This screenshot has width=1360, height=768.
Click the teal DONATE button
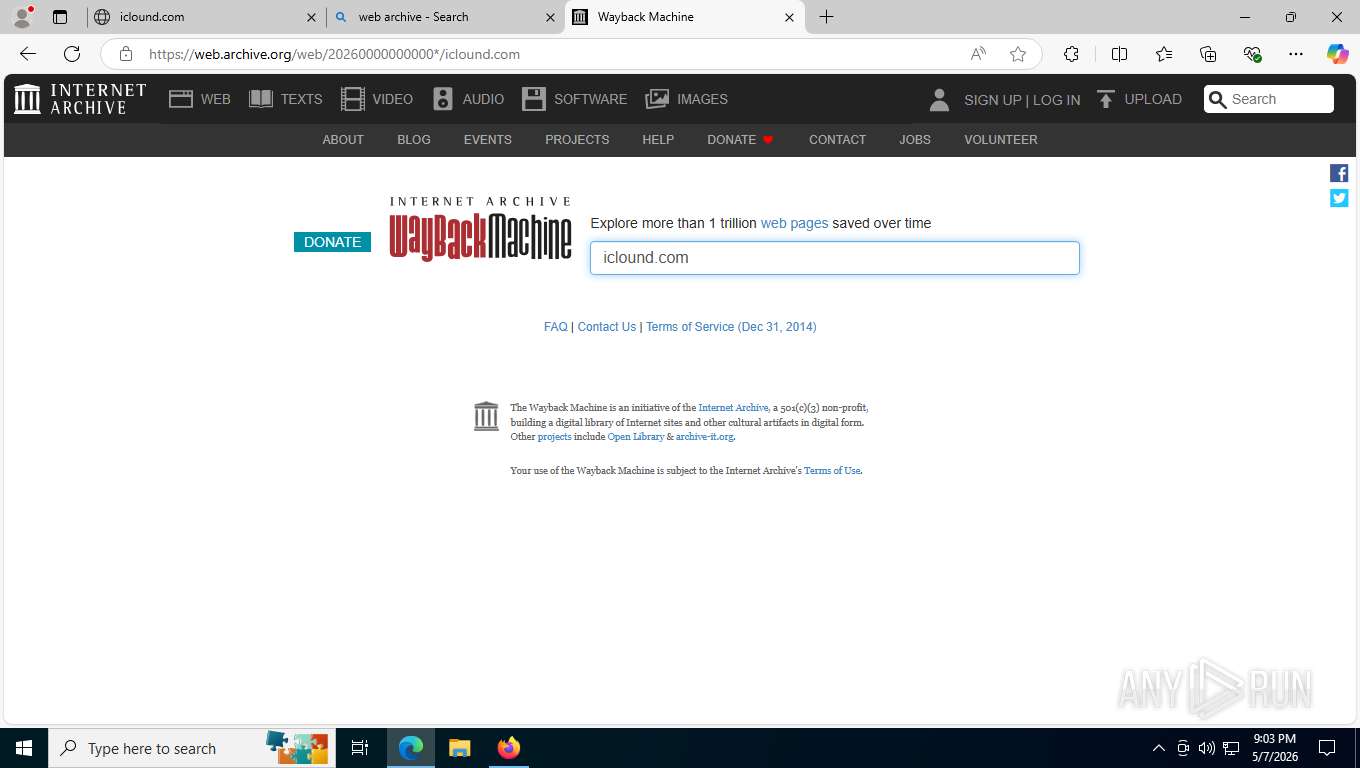[x=332, y=242]
